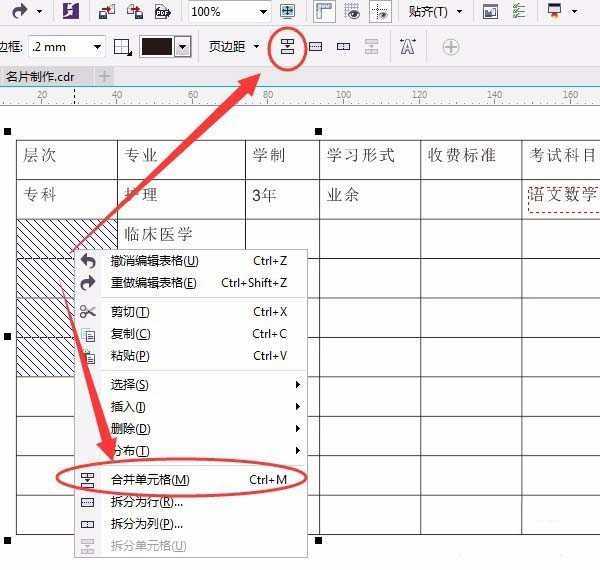Click the plus button to add new document tab
600x570 pixels.
tap(104, 76)
